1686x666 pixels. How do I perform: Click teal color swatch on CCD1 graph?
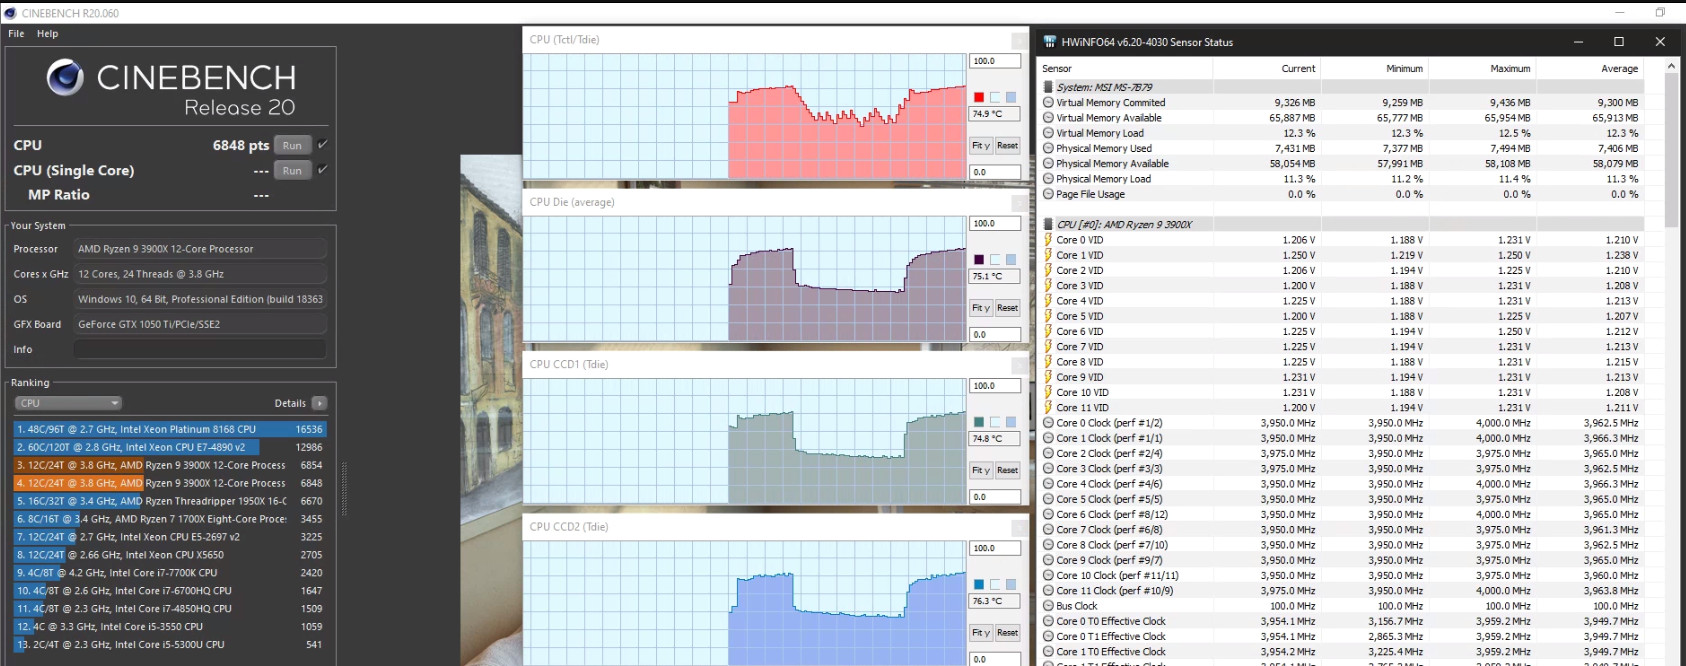979,422
